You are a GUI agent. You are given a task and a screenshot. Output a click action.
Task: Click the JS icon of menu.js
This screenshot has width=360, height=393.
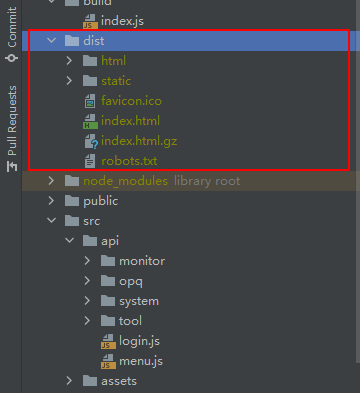108,362
